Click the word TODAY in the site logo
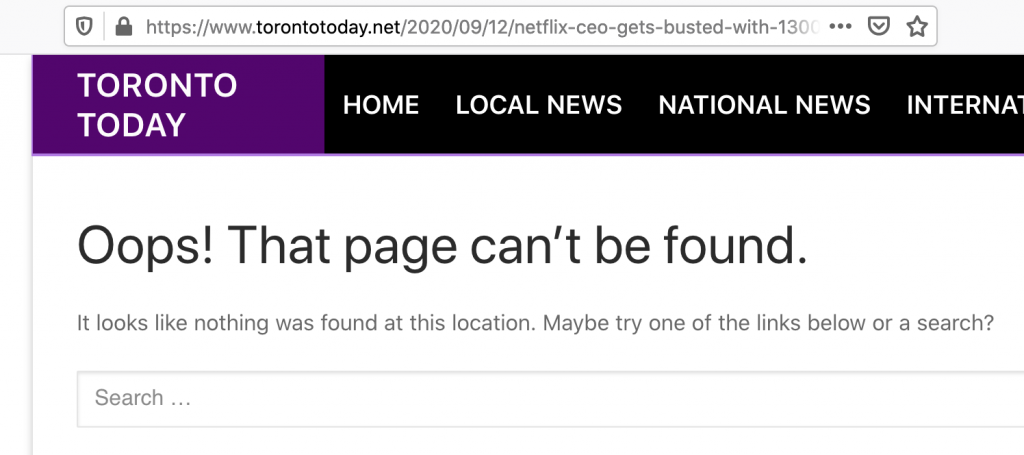Screen dimensions: 1024x455 (x=132, y=125)
